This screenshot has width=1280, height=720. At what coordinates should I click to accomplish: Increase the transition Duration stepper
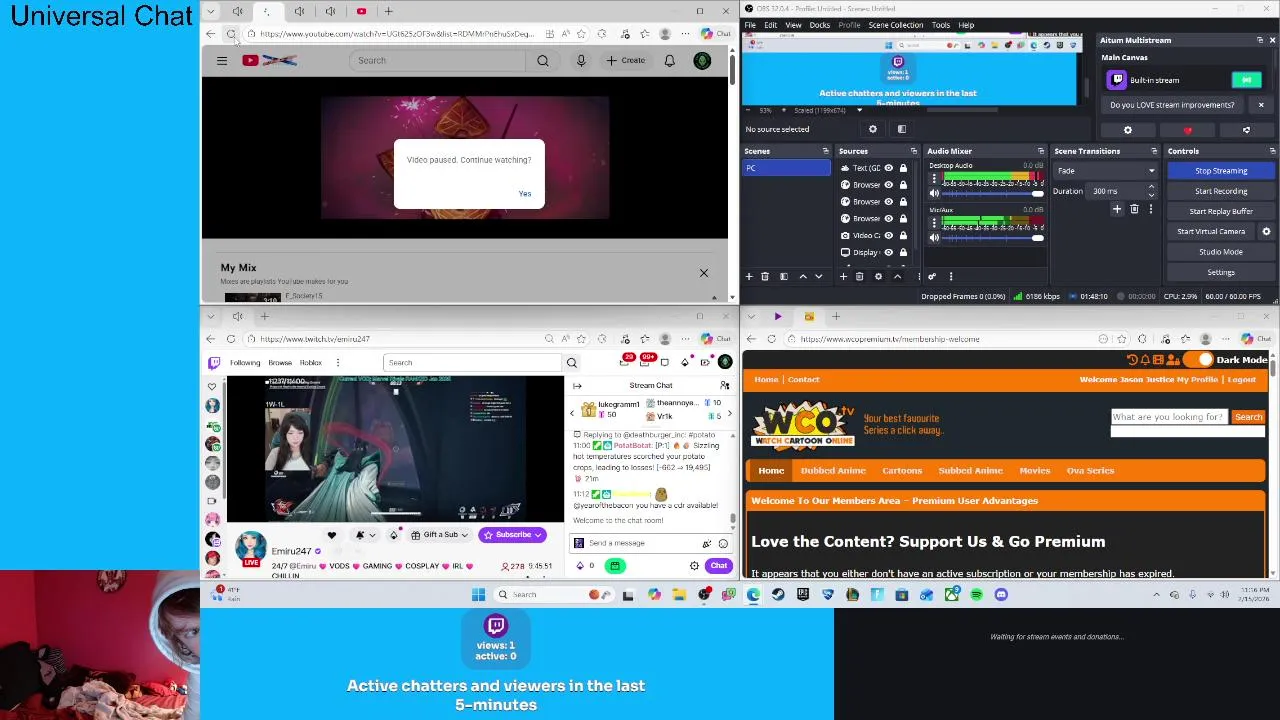pos(1151,188)
